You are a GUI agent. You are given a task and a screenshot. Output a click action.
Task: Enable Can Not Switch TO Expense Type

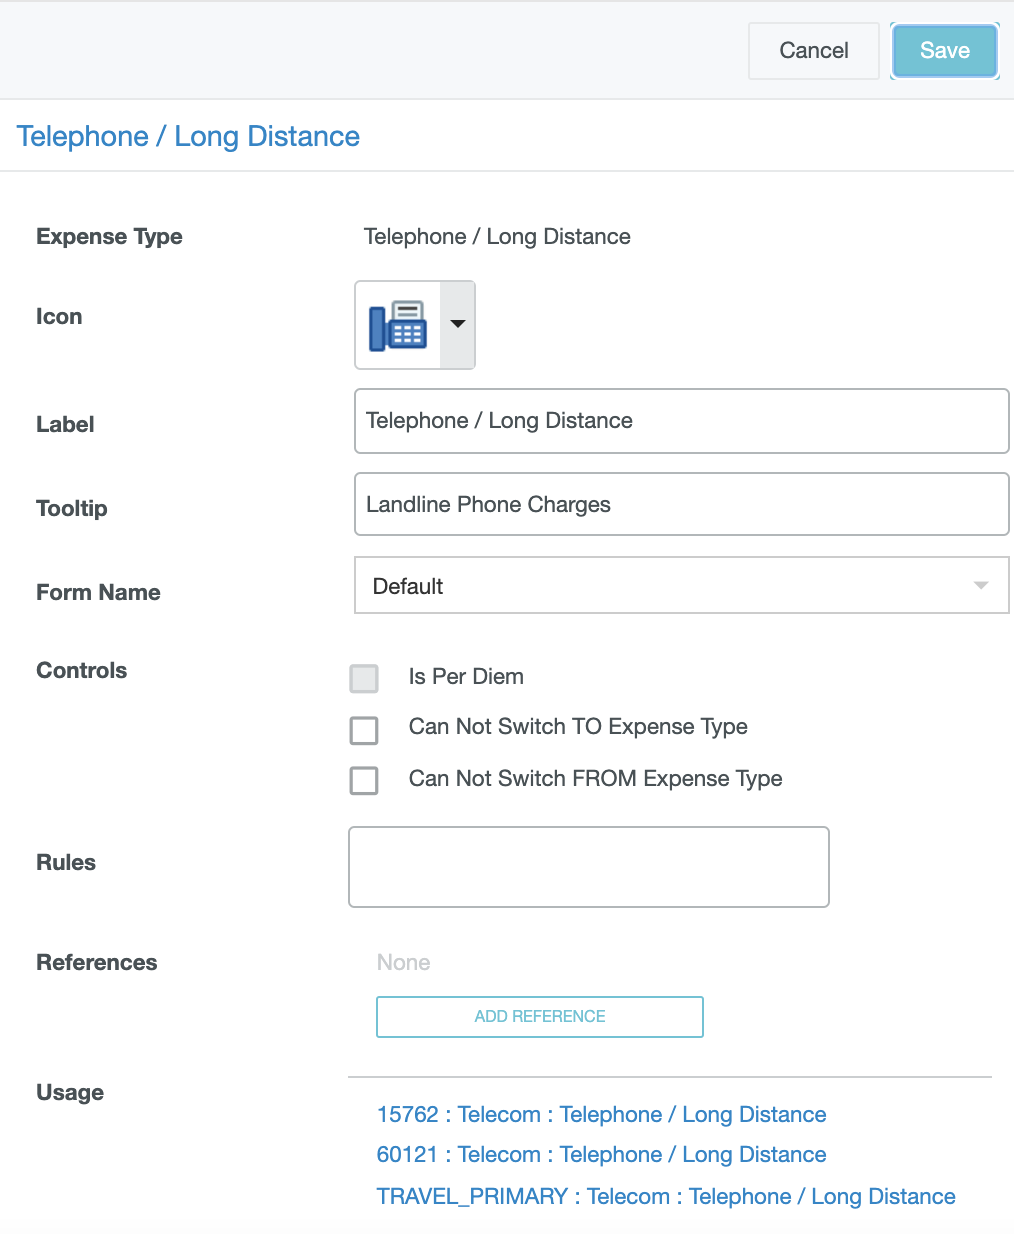tap(364, 730)
